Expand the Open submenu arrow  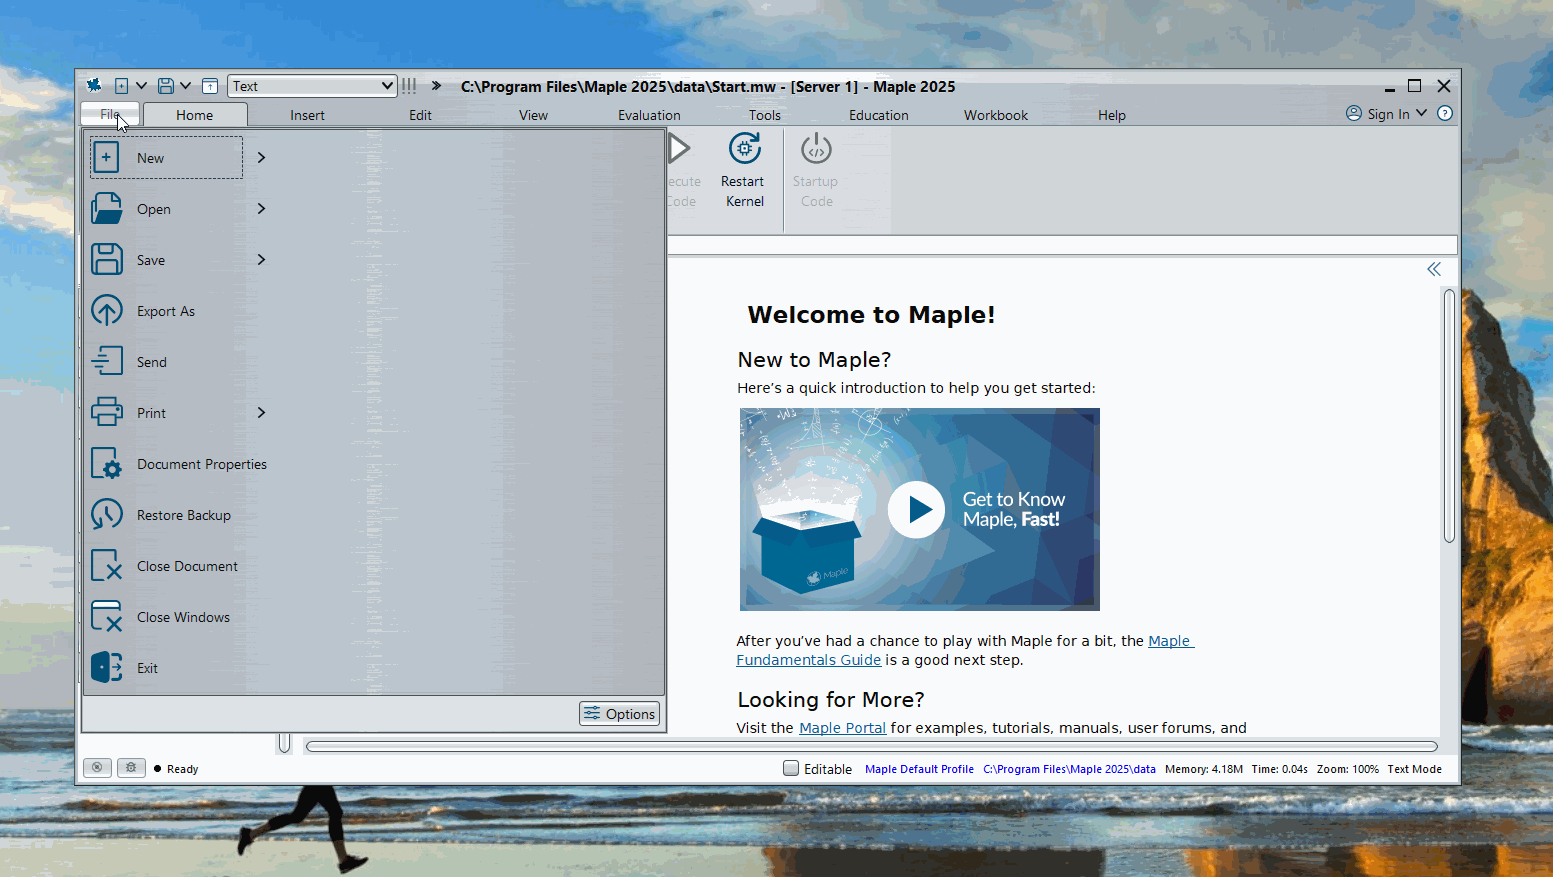[x=261, y=209]
